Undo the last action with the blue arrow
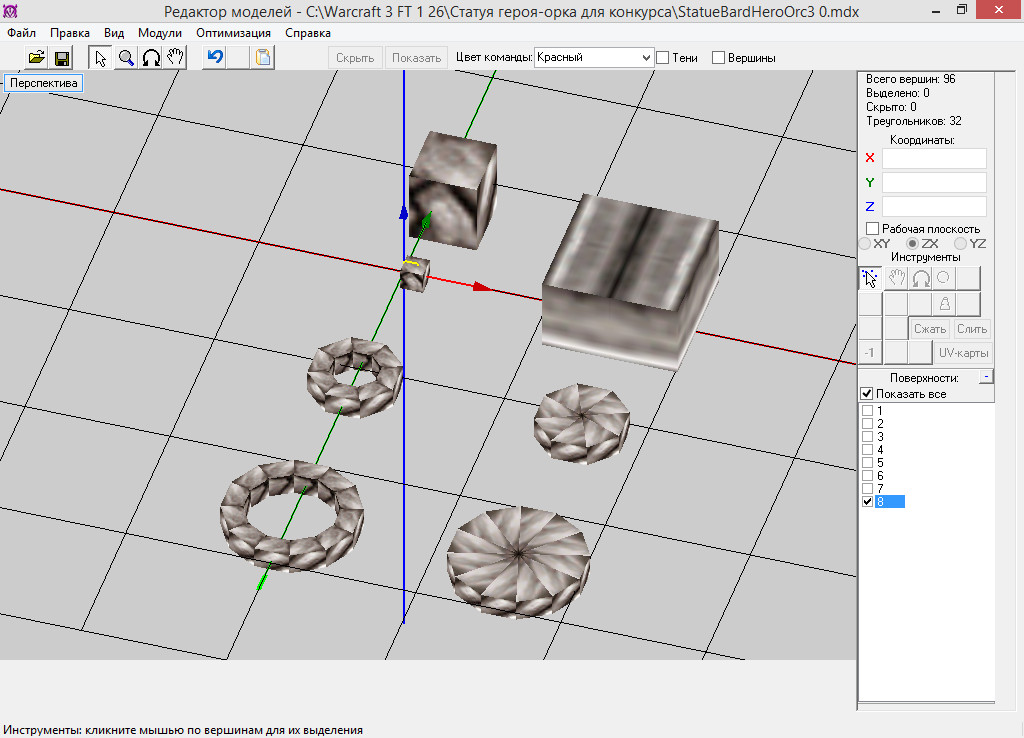 click(215, 57)
